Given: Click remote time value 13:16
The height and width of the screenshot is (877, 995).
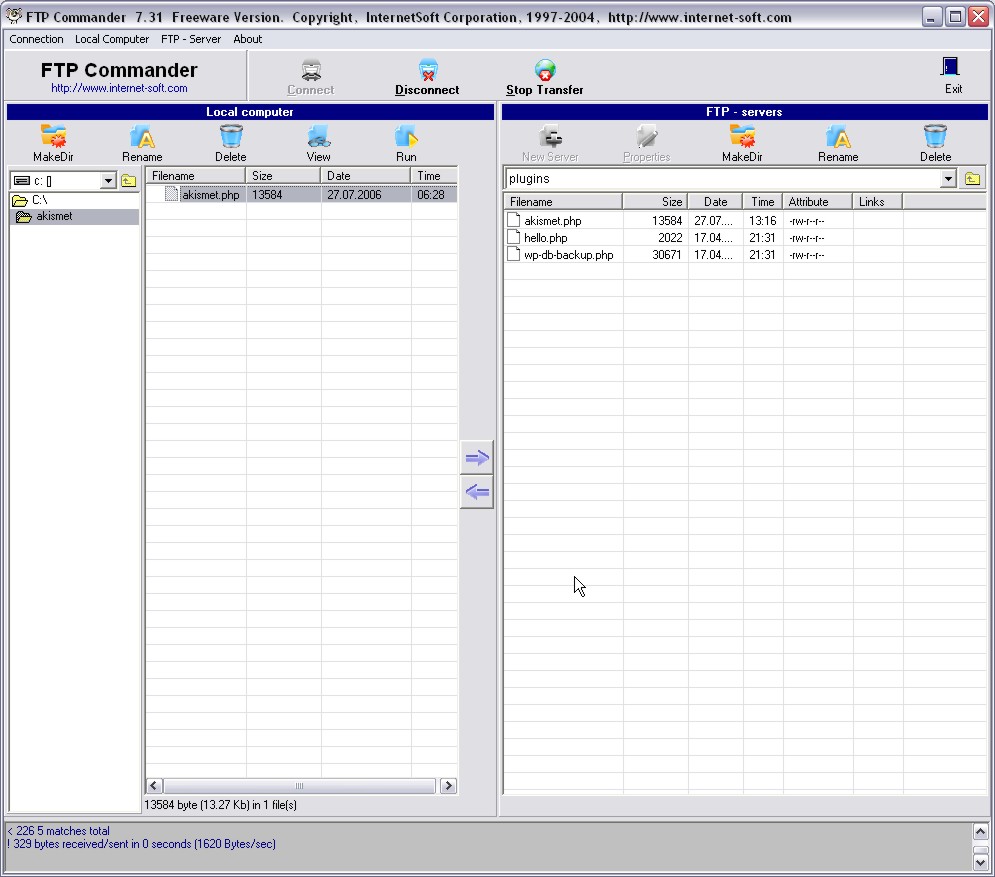Looking at the screenshot, I should point(762,221).
